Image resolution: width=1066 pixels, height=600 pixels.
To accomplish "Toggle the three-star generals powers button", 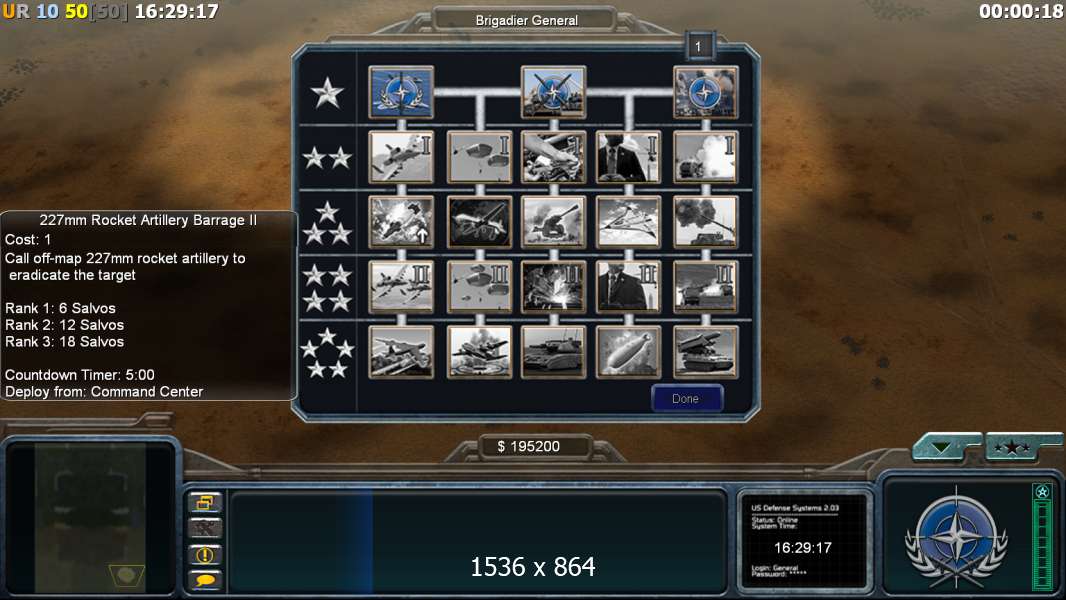I will pos(1014,447).
